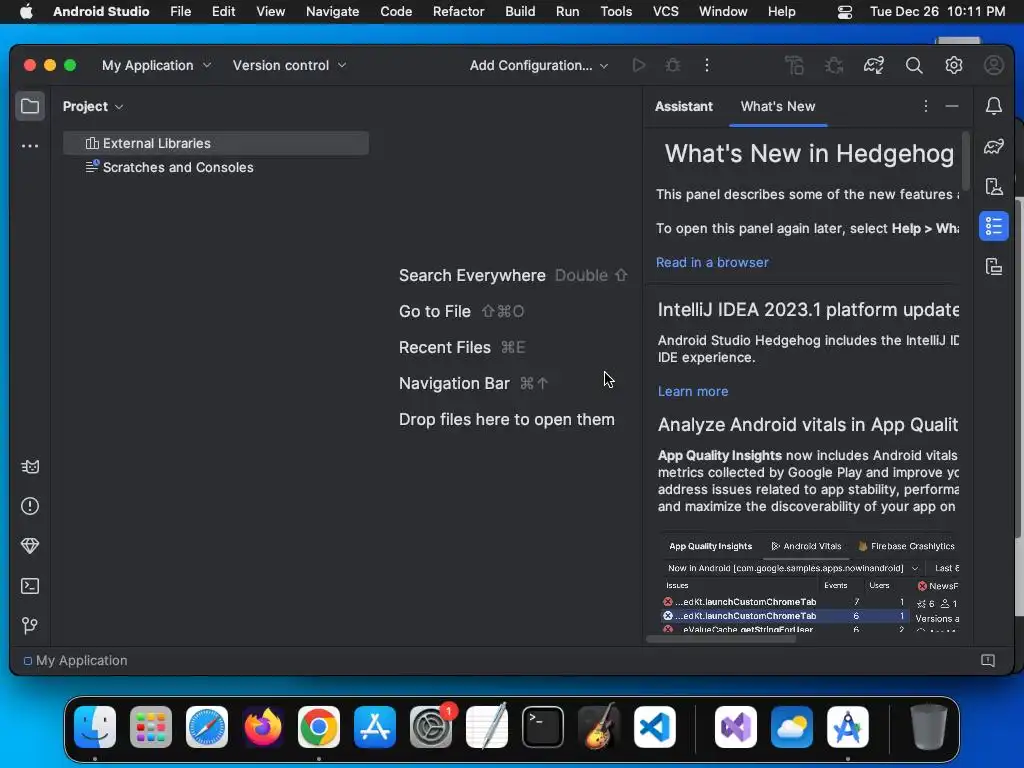This screenshot has width=1024, height=768.
Task: Open the Trash in the Dock
Action: coord(929,727)
